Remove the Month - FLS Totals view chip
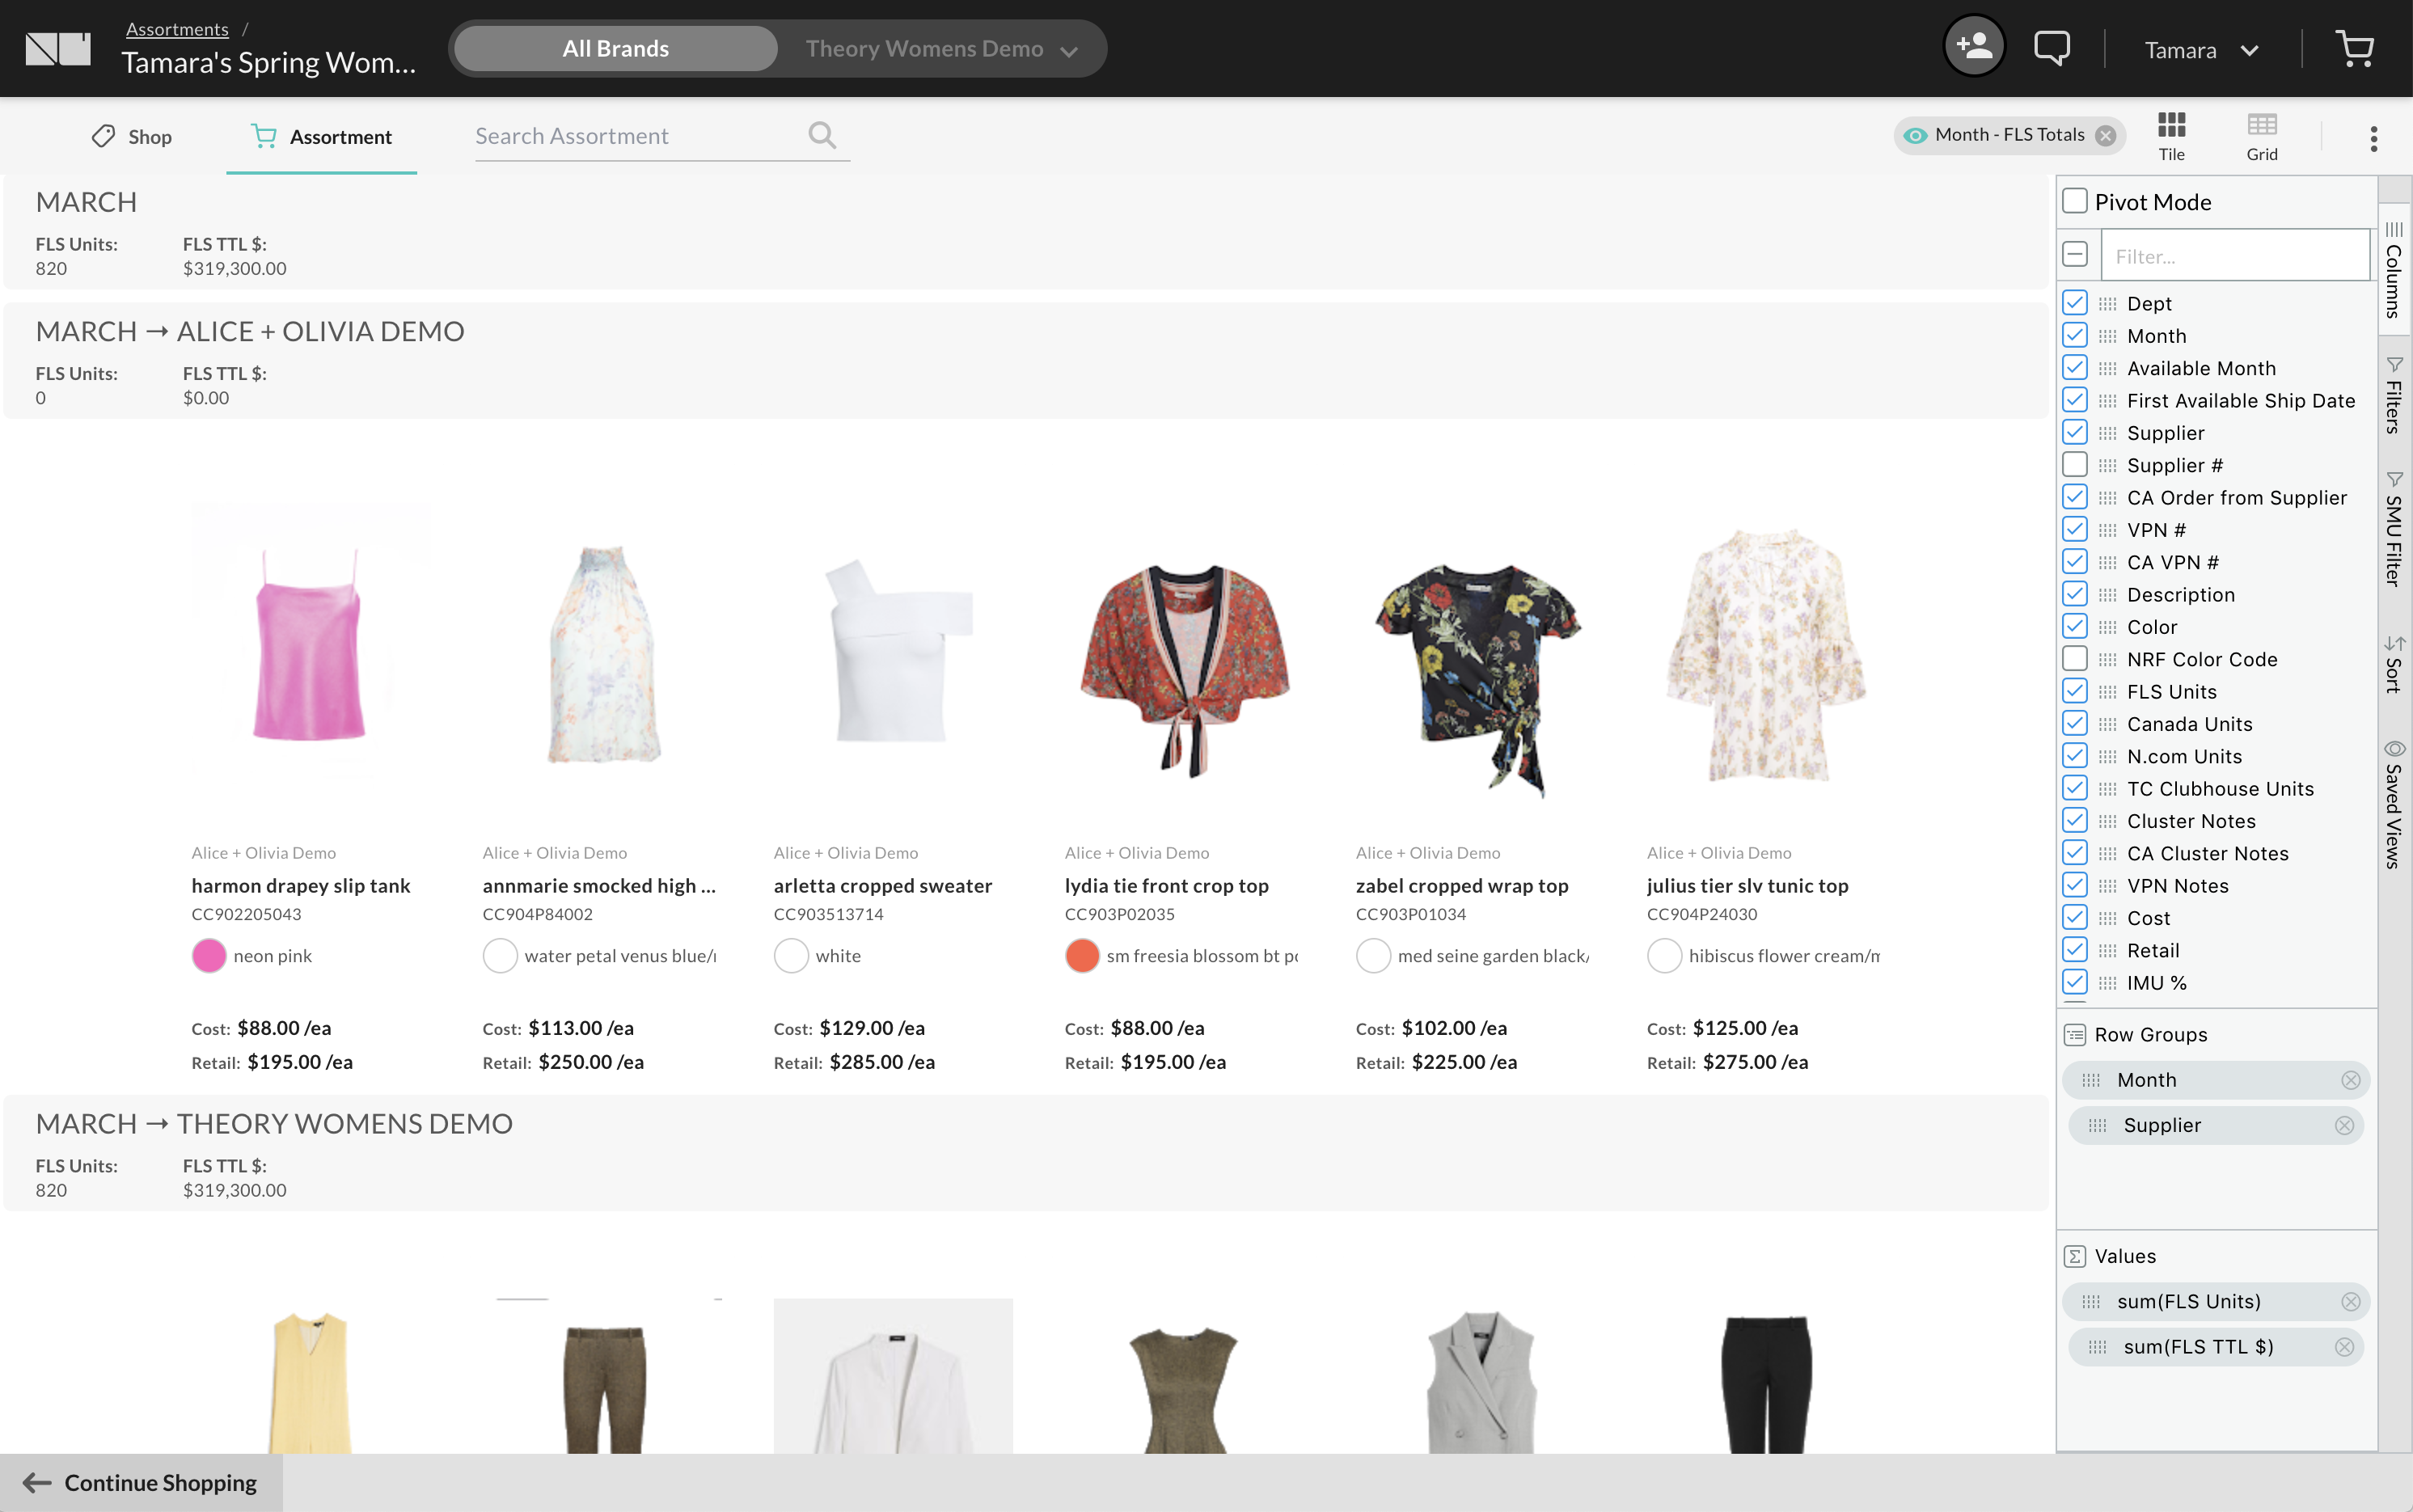This screenshot has height=1512, width=2413. click(x=2105, y=135)
